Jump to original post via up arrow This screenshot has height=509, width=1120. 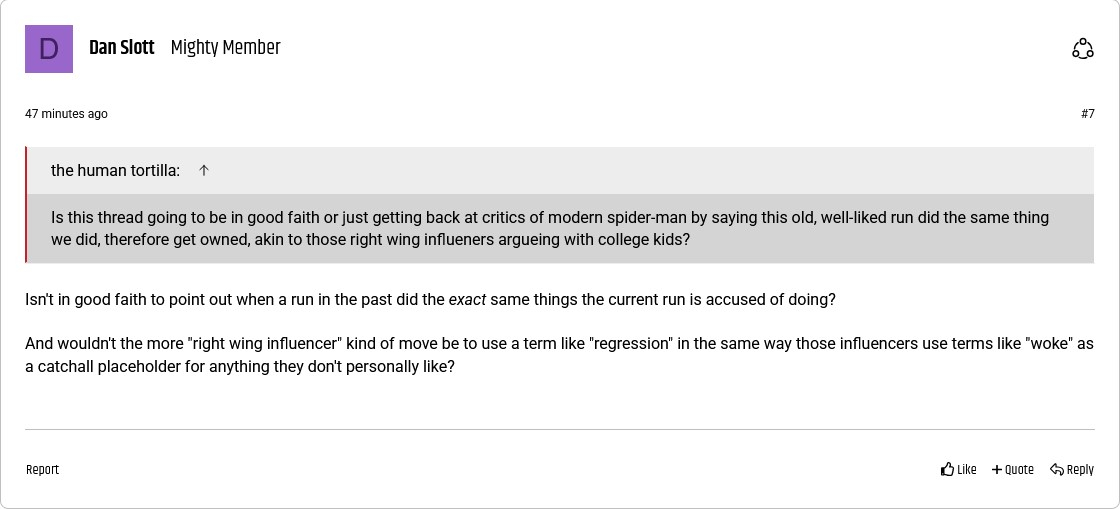pyautogui.click(x=204, y=170)
